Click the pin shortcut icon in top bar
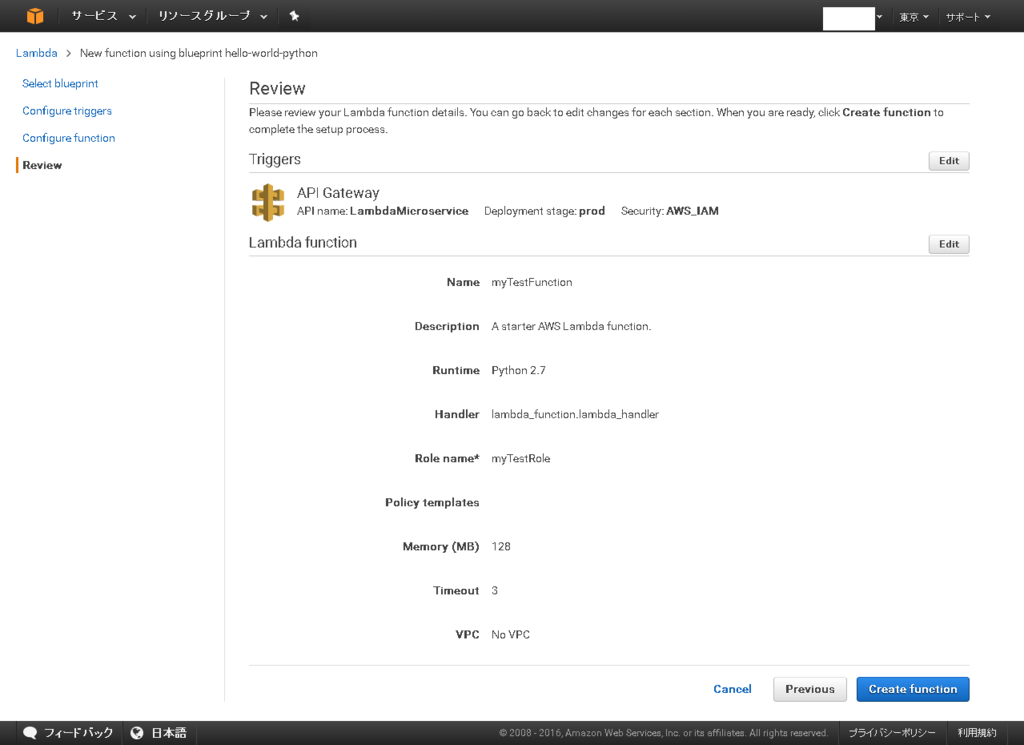The width and height of the screenshot is (1024, 745). click(295, 16)
